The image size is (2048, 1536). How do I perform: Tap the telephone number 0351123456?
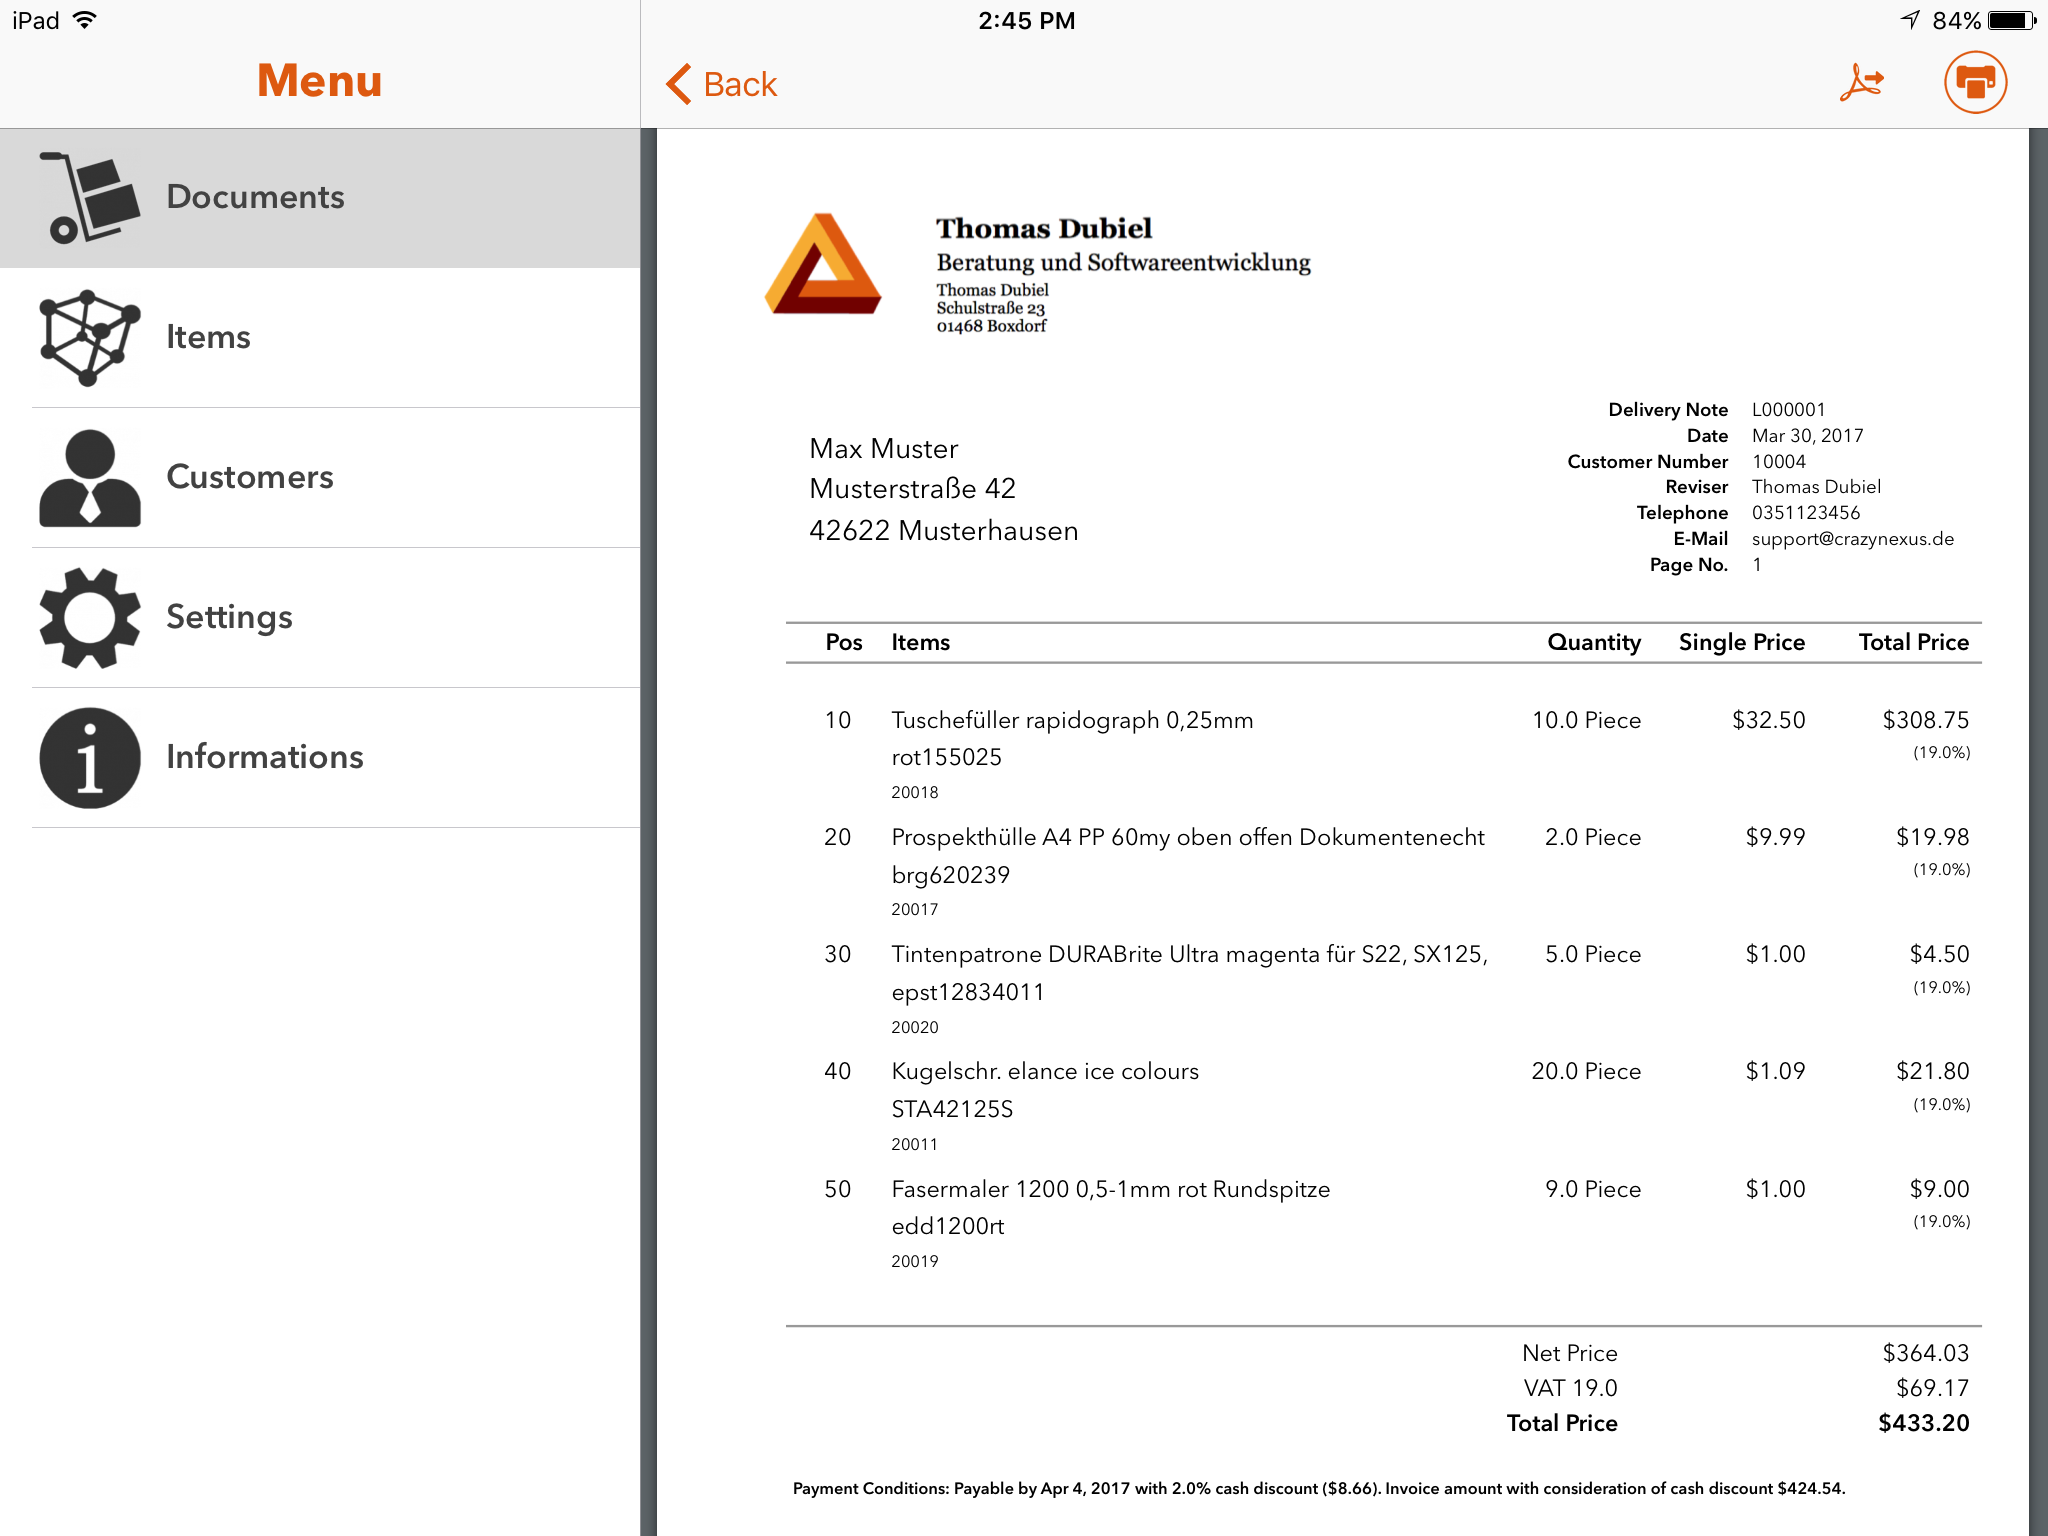pos(1805,513)
